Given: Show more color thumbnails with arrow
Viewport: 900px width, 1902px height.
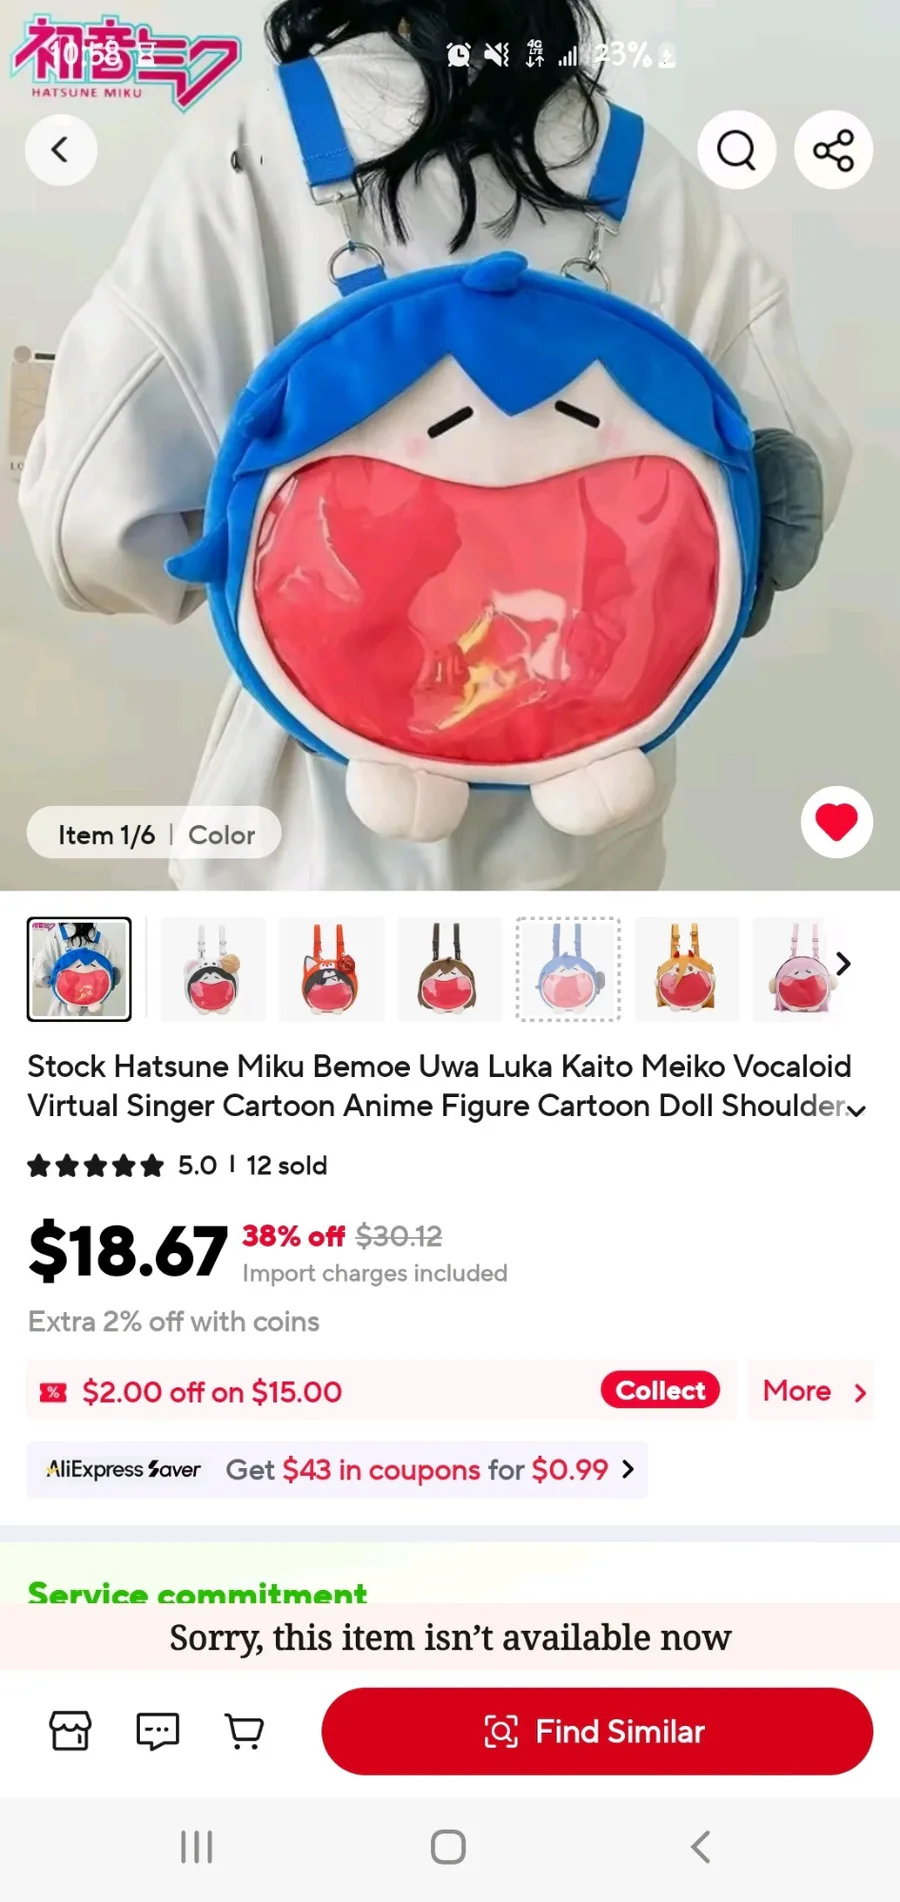Looking at the screenshot, I should (x=843, y=964).
